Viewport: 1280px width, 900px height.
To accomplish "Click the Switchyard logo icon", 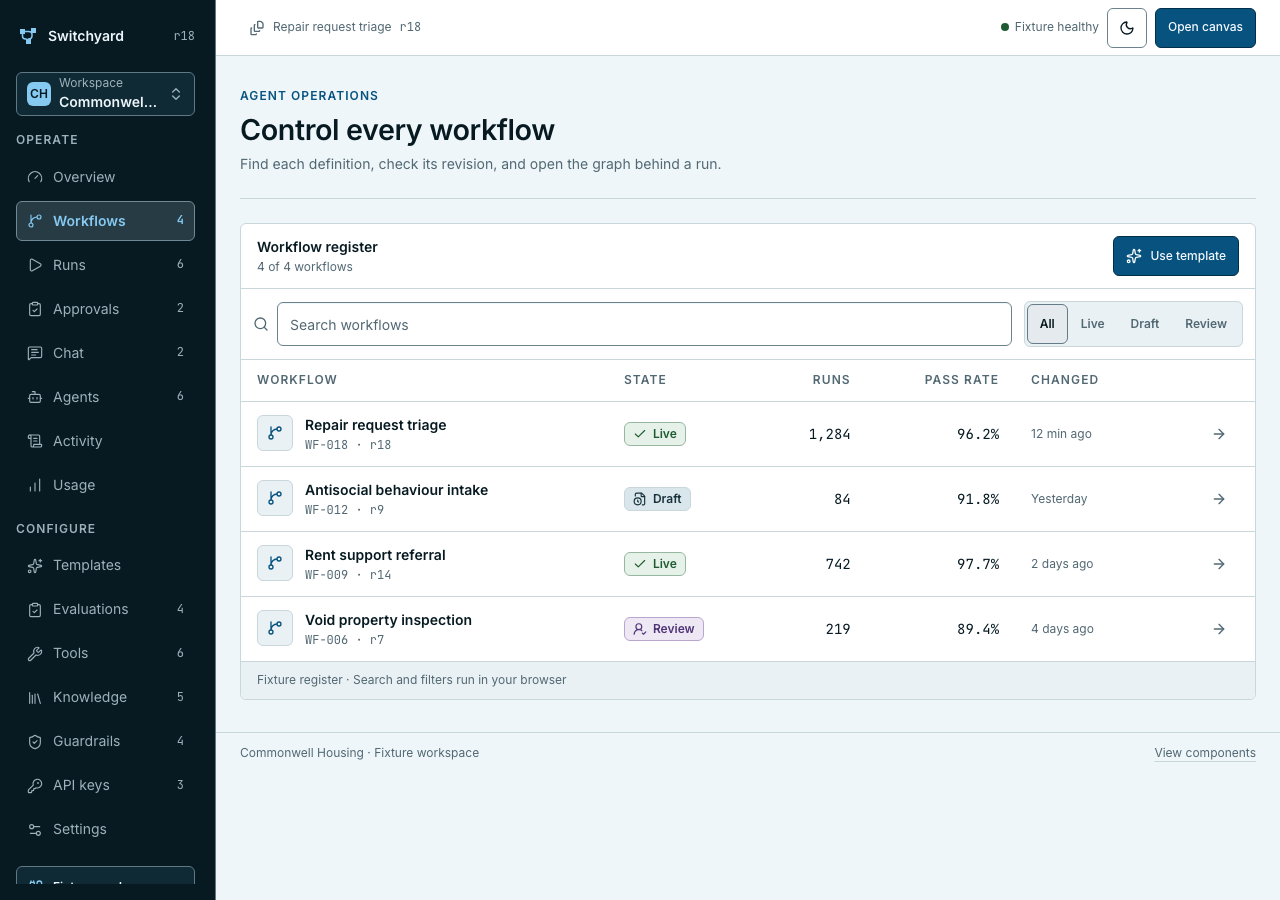I will (28, 36).
